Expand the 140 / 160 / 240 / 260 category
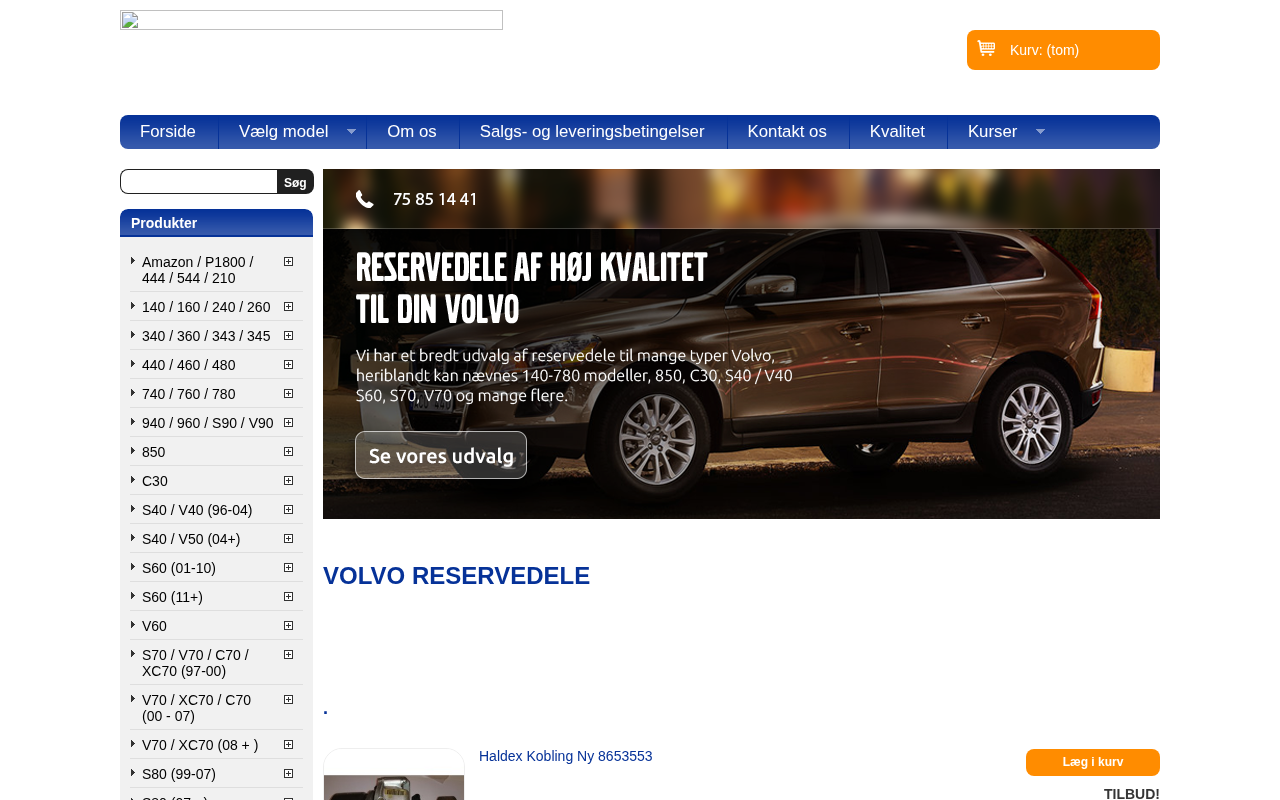 288,307
